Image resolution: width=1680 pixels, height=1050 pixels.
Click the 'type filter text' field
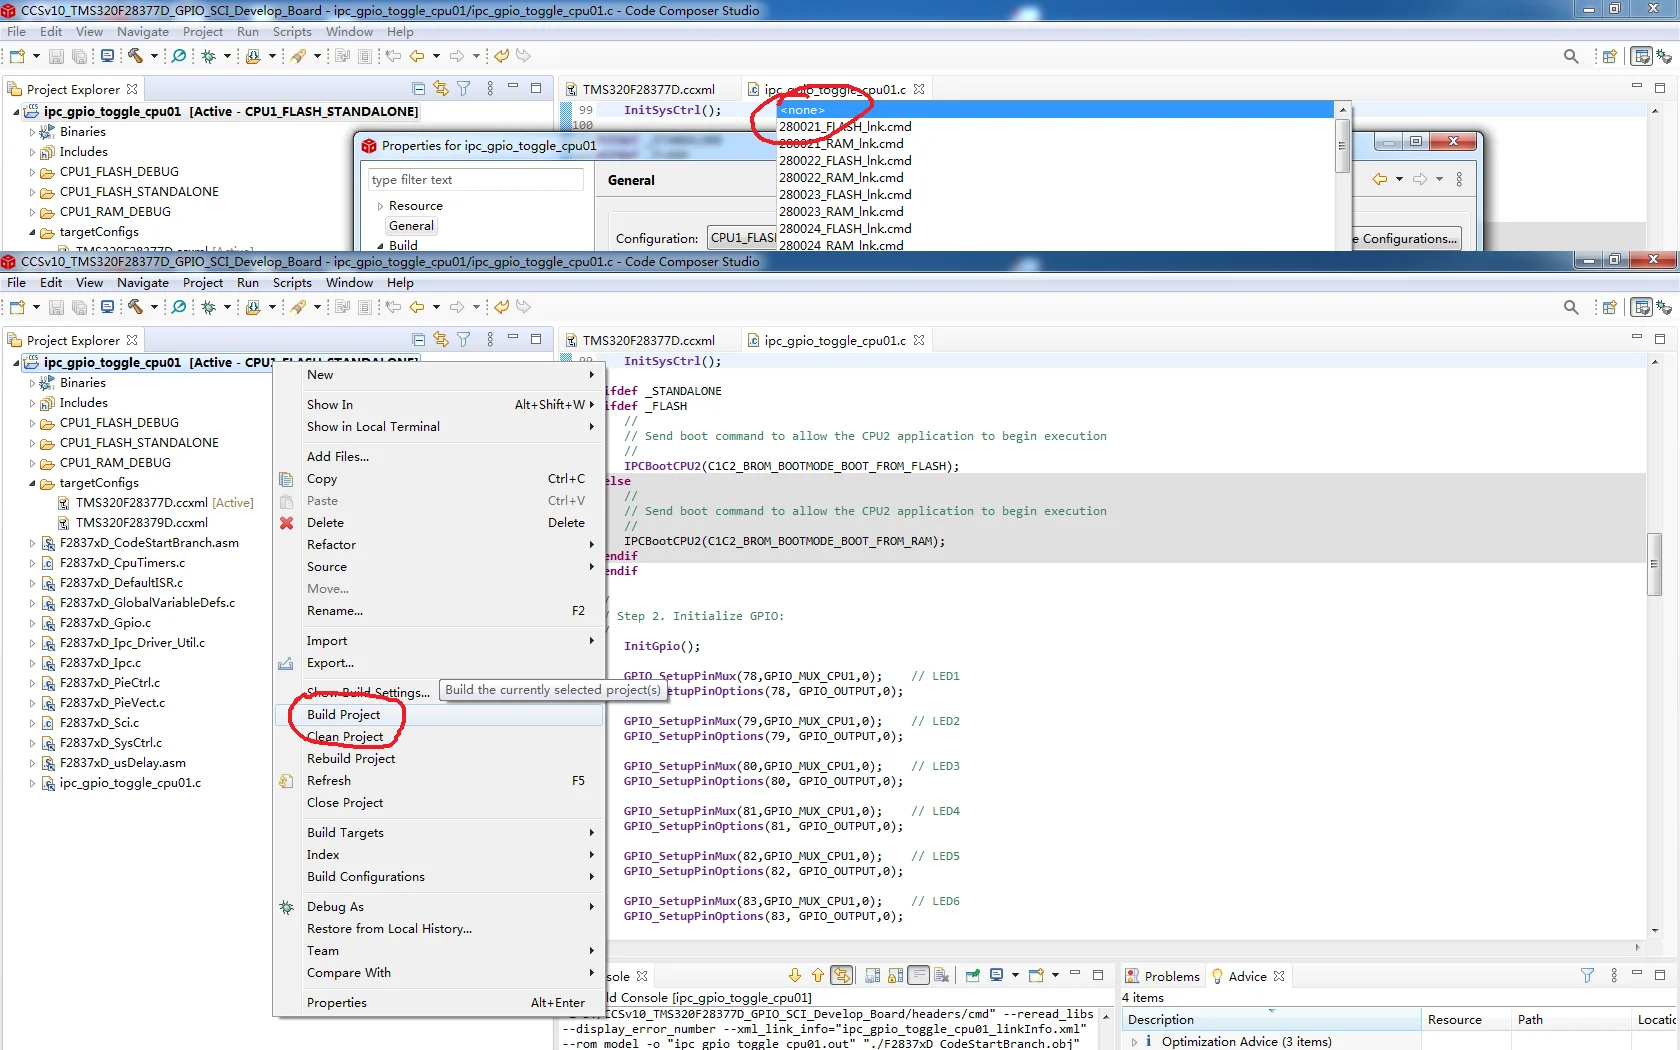click(475, 180)
